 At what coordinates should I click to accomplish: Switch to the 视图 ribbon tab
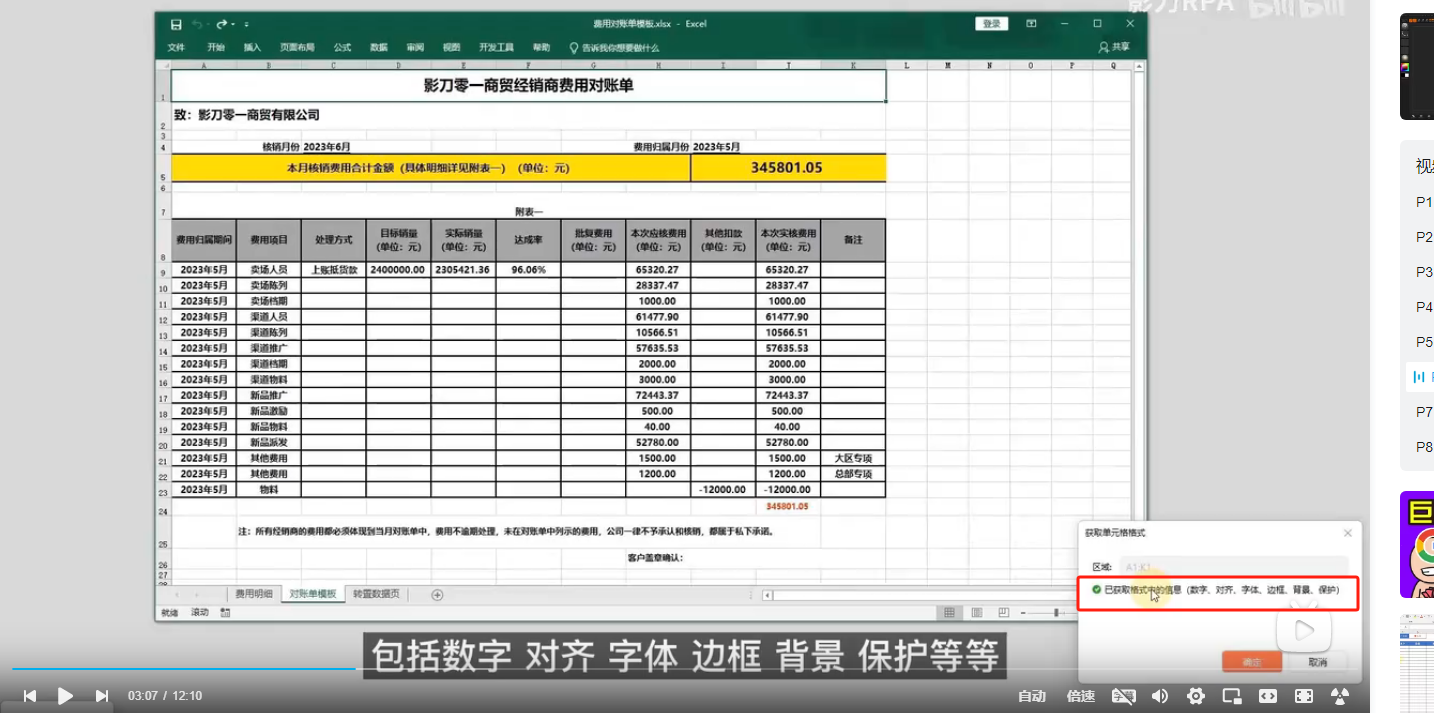(452, 47)
